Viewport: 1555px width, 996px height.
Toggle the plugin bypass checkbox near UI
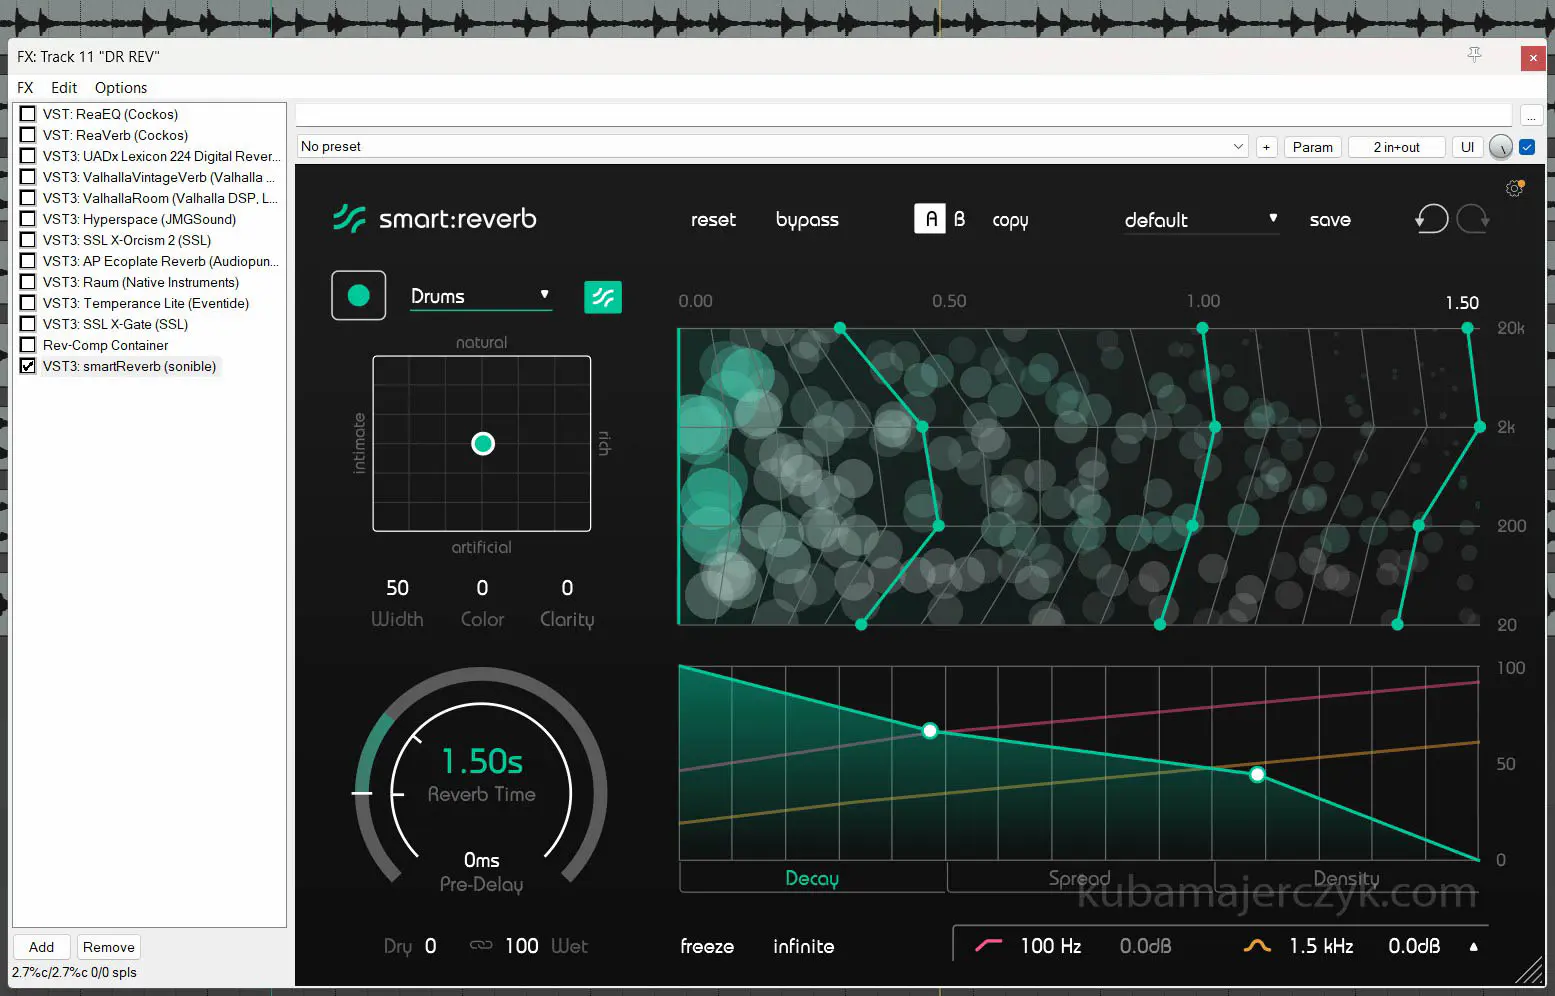click(1527, 147)
